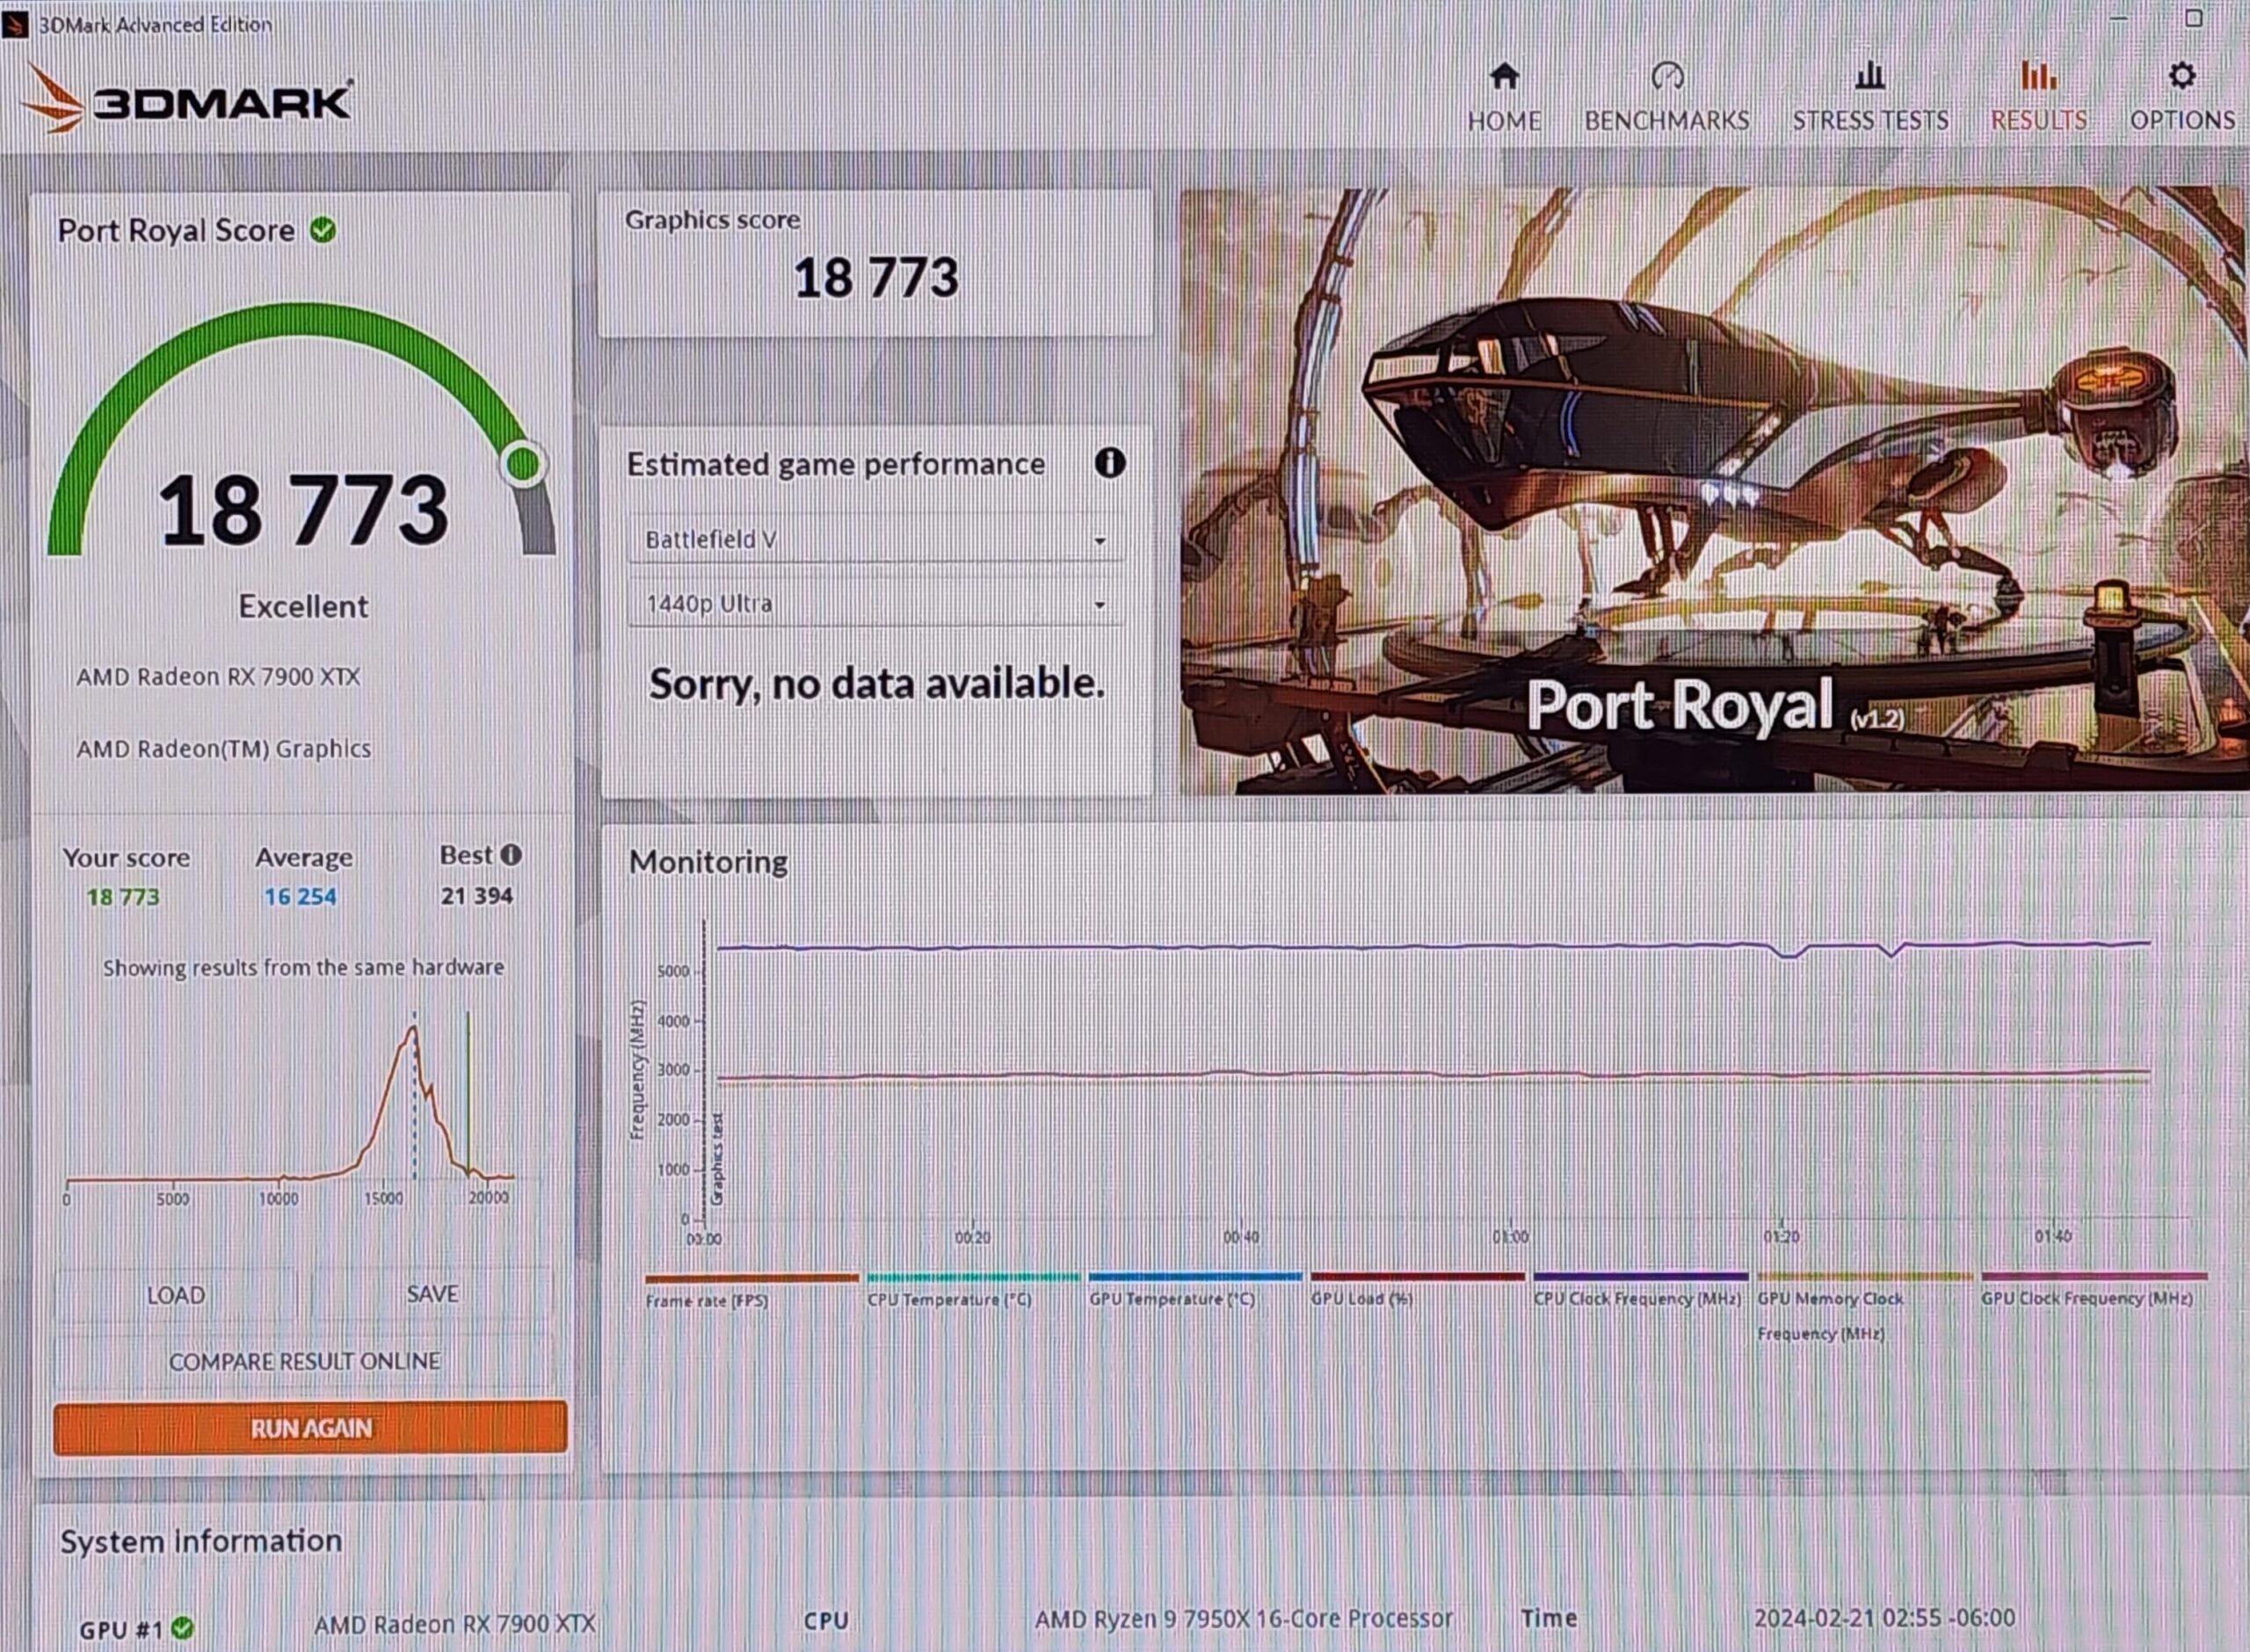Go to the HOME tab
The width and height of the screenshot is (2250, 1652).
tap(1504, 121)
